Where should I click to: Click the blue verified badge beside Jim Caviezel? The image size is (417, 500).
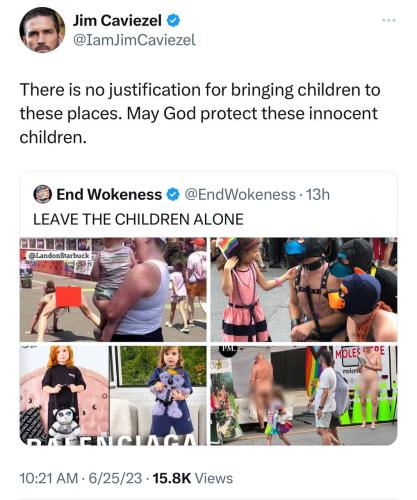click(173, 21)
